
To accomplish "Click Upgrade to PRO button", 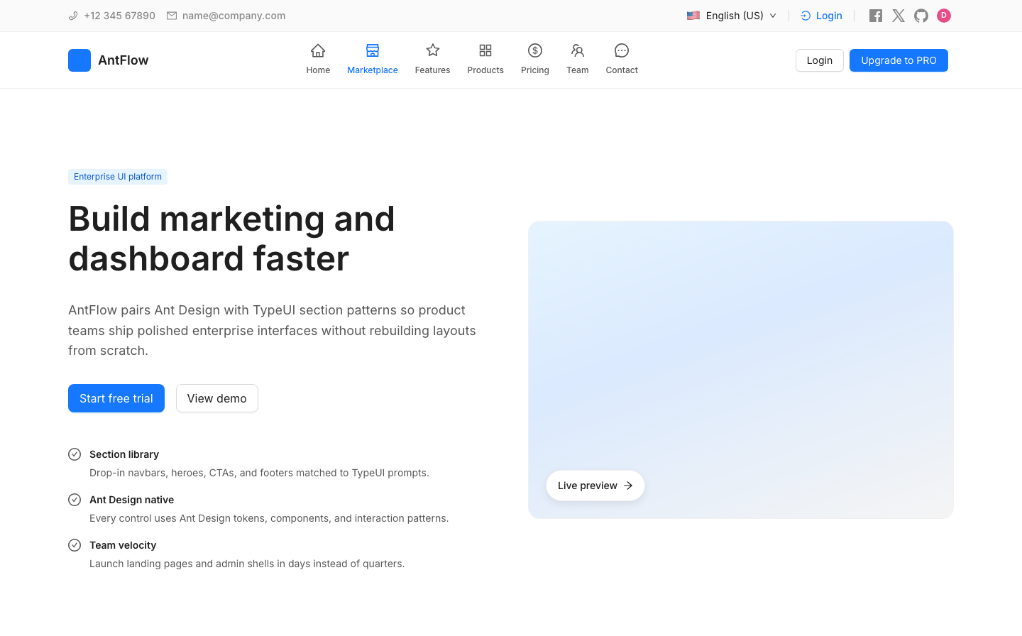I will point(898,60).
